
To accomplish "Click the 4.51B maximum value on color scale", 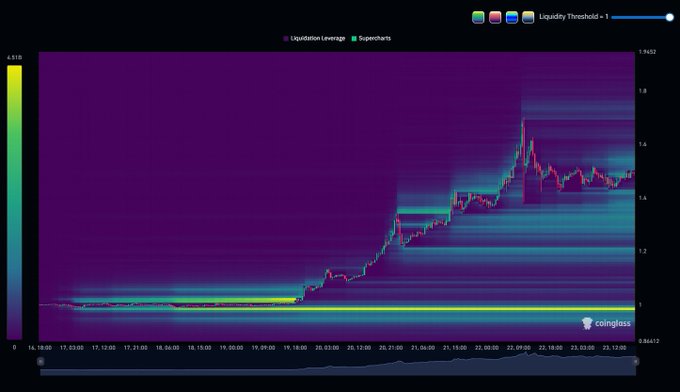I will click(14, 57).
